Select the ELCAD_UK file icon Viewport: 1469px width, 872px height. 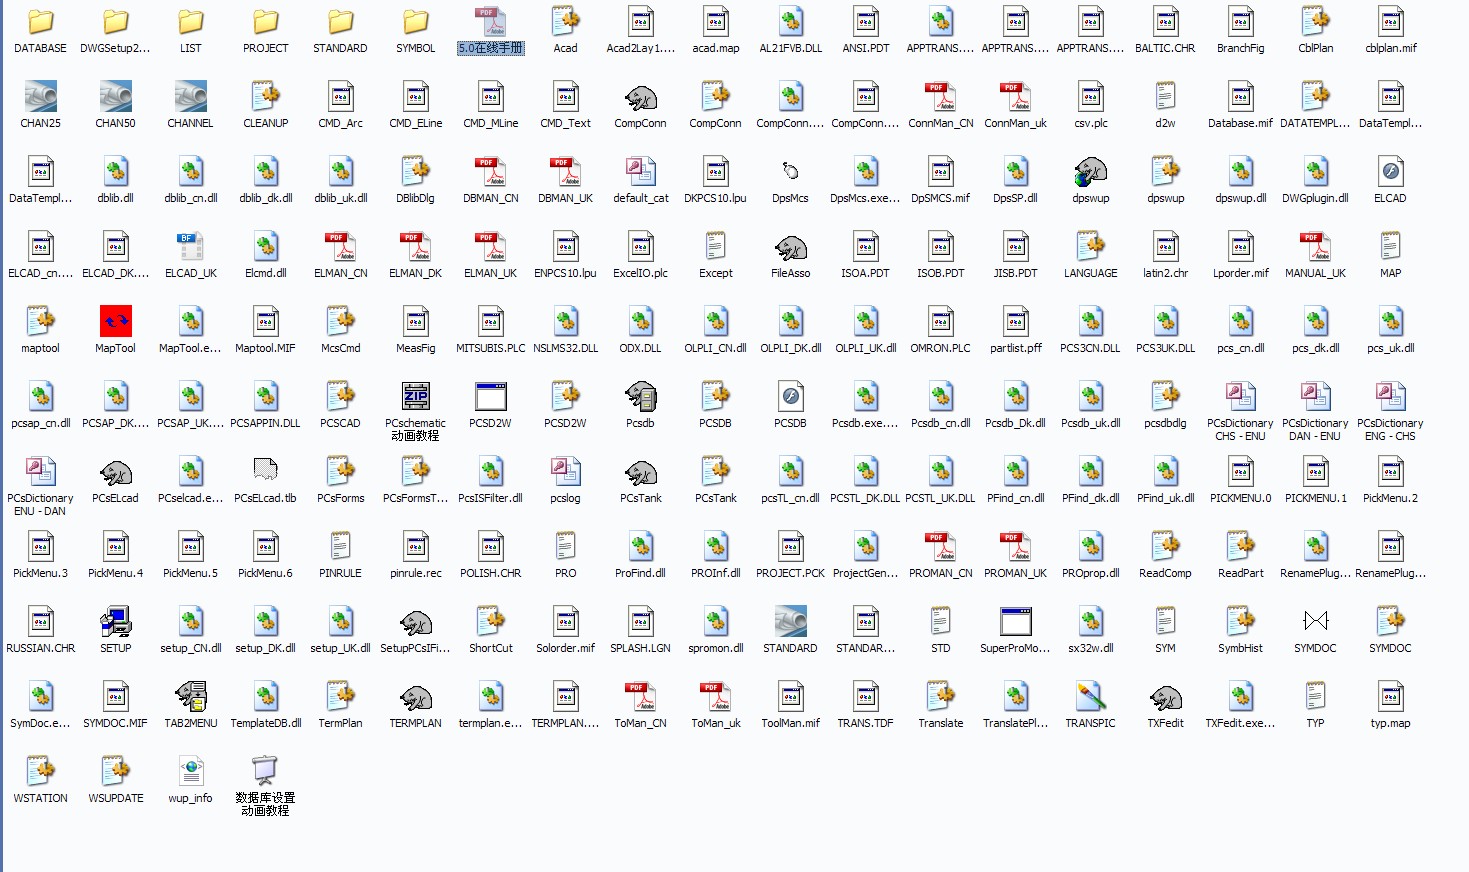click(191, 246)
